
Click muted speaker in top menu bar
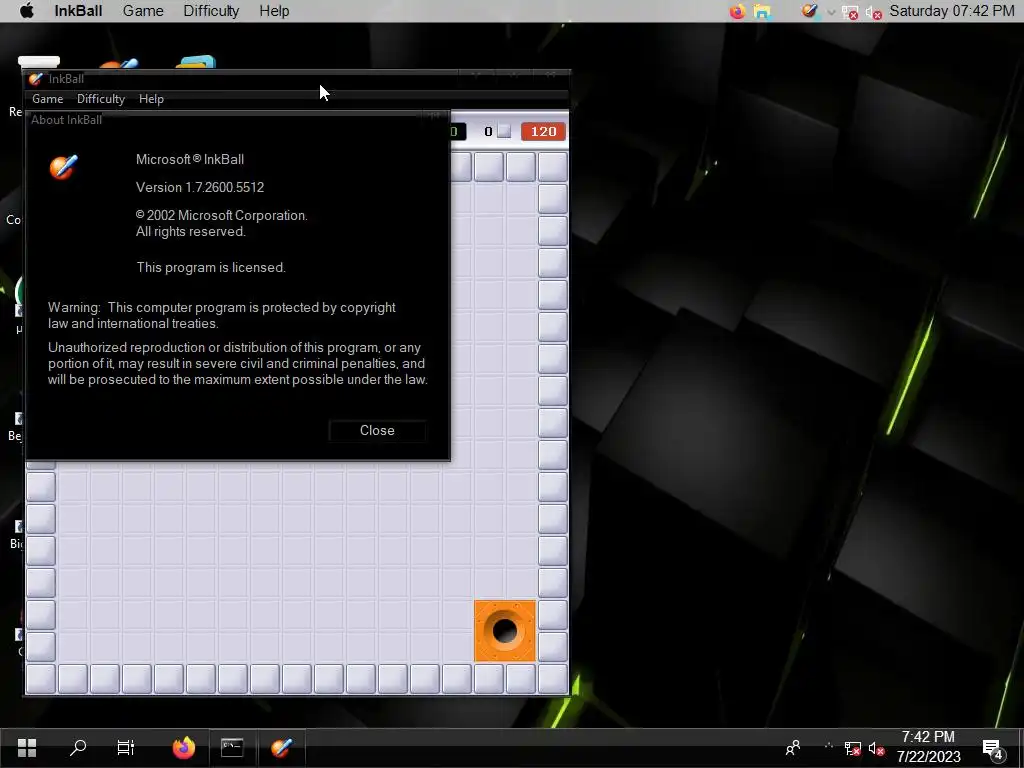(x=874, y=12)
